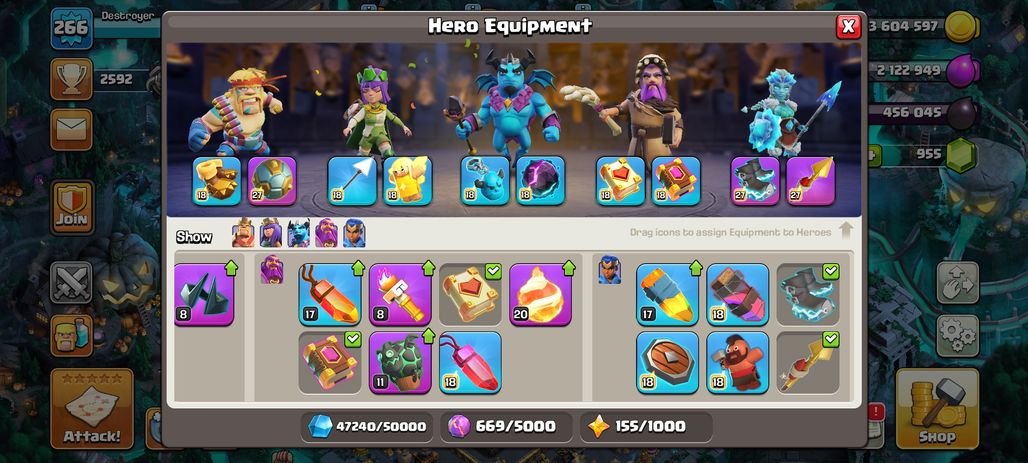
Task: Select the Rocket Spear level 17 equipment
Action: pyautogui.click(x=667, y=294)
